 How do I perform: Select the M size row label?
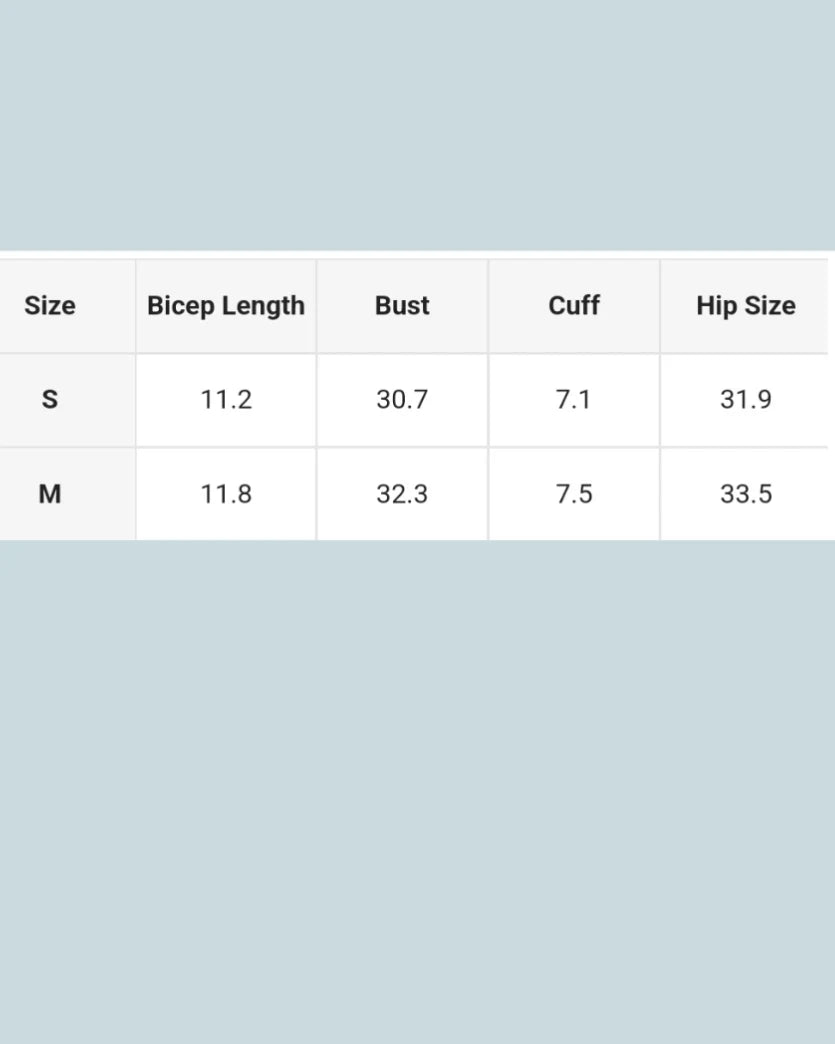tap(50, 494)
